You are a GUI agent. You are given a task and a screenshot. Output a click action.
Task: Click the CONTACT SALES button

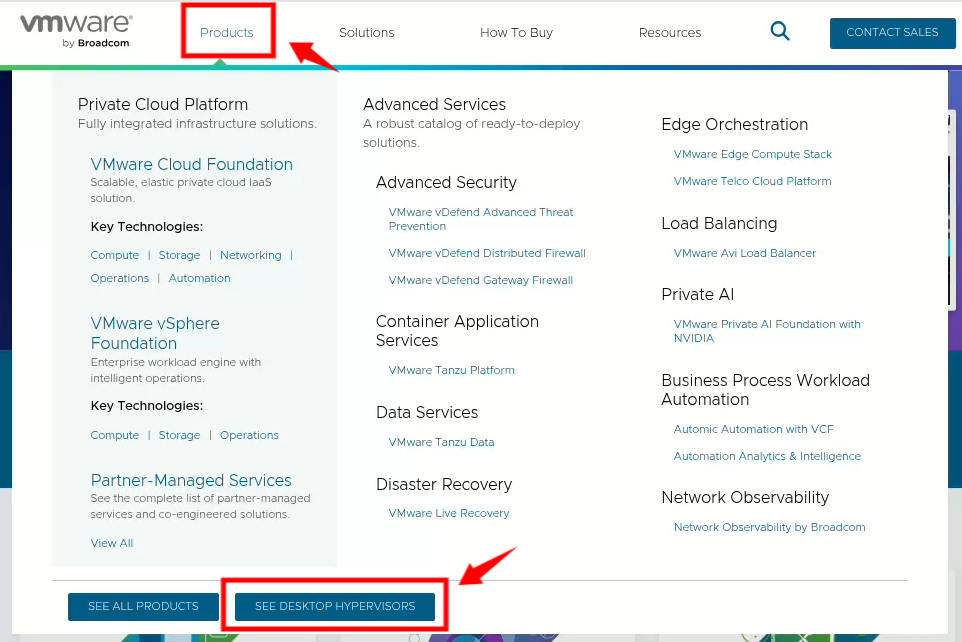coord(892,33)
